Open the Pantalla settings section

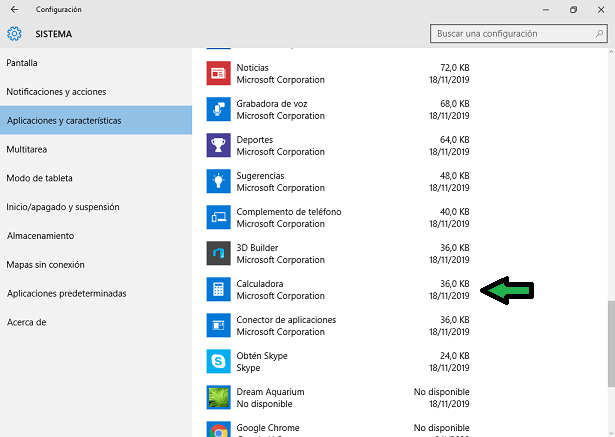point(22,62)
